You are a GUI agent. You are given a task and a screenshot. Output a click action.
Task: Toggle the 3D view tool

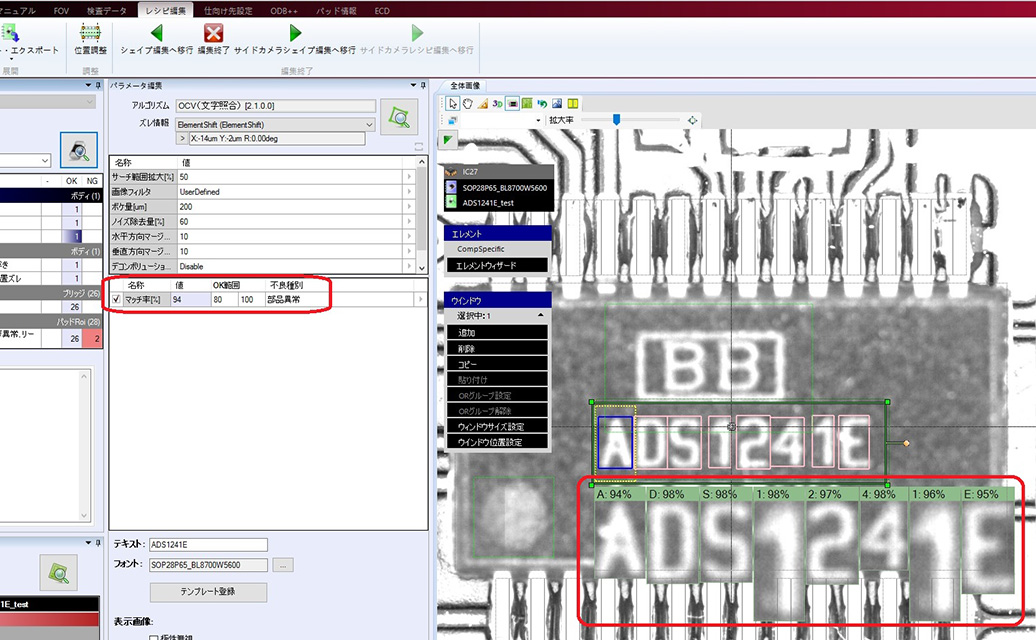(498, 104)
